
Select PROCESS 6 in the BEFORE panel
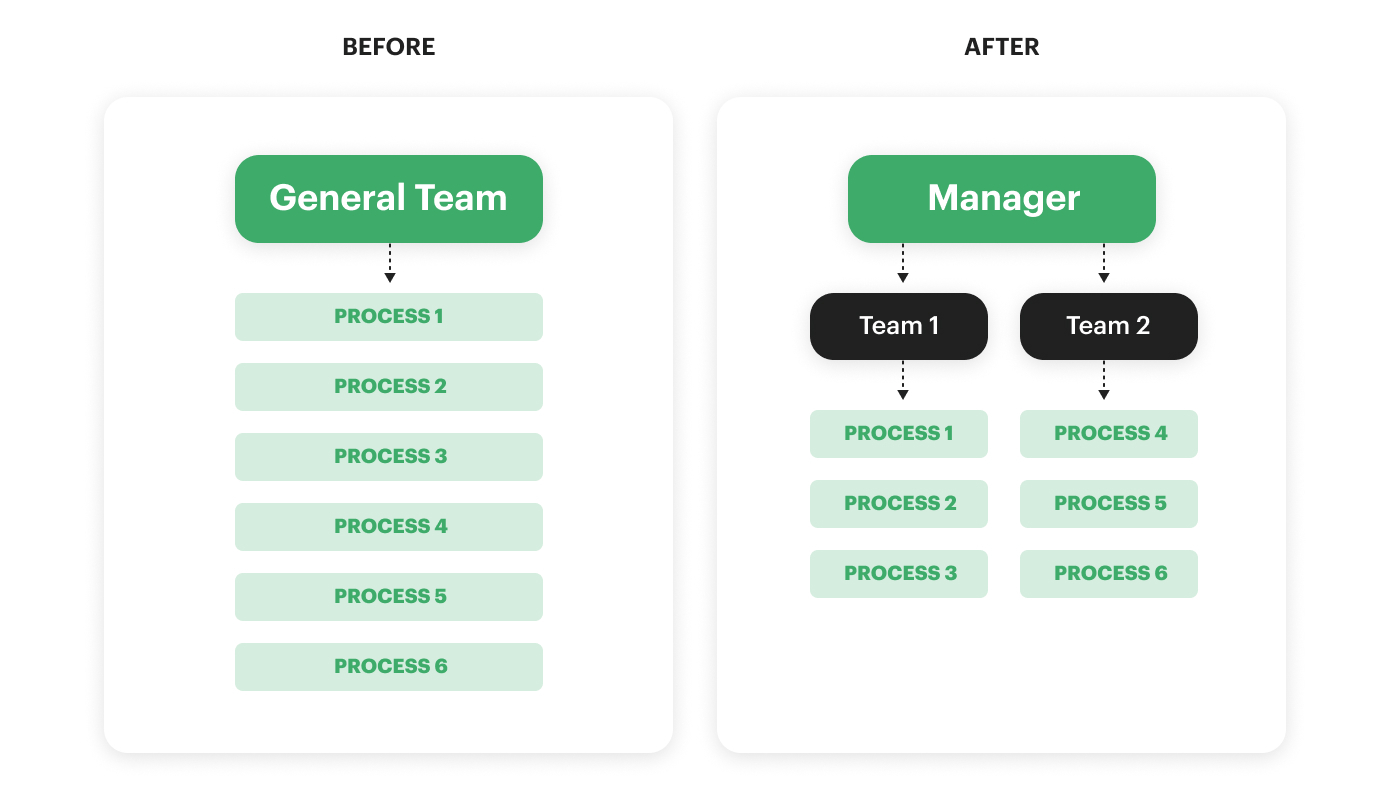388,667
